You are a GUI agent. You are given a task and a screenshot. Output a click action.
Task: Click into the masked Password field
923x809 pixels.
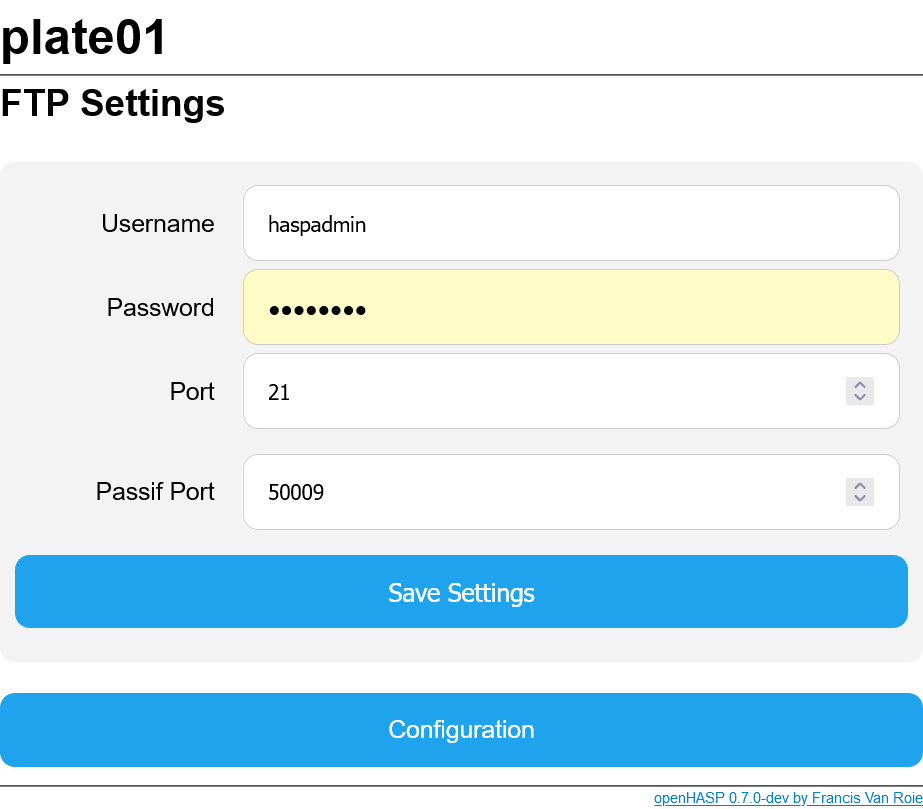(x=570, y=307)
